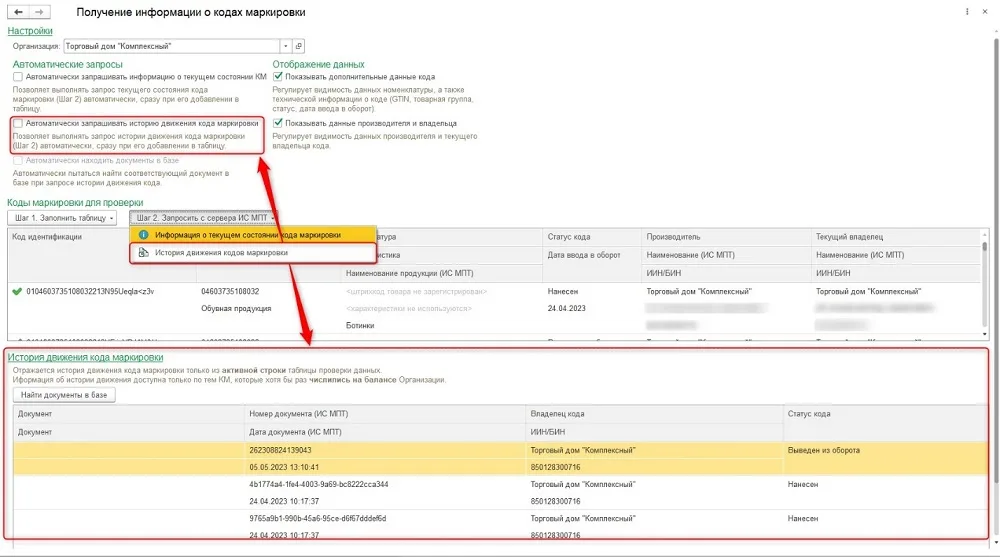1000x557 pixels.
Task: Collapse the Настройки section link
Action: [30, 31]
